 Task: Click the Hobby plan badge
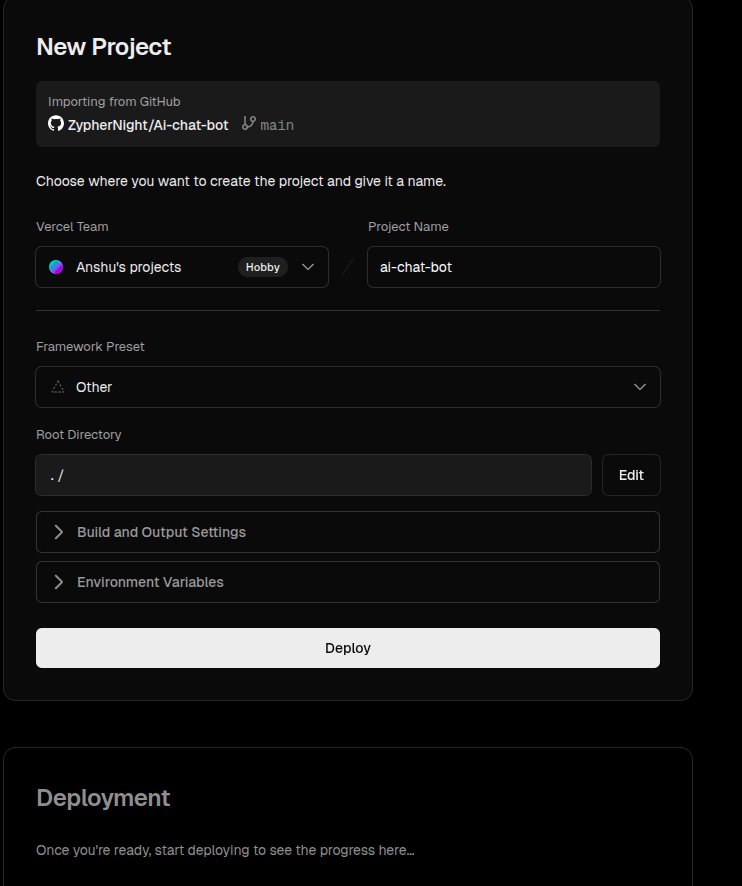[x=263, y=267]
